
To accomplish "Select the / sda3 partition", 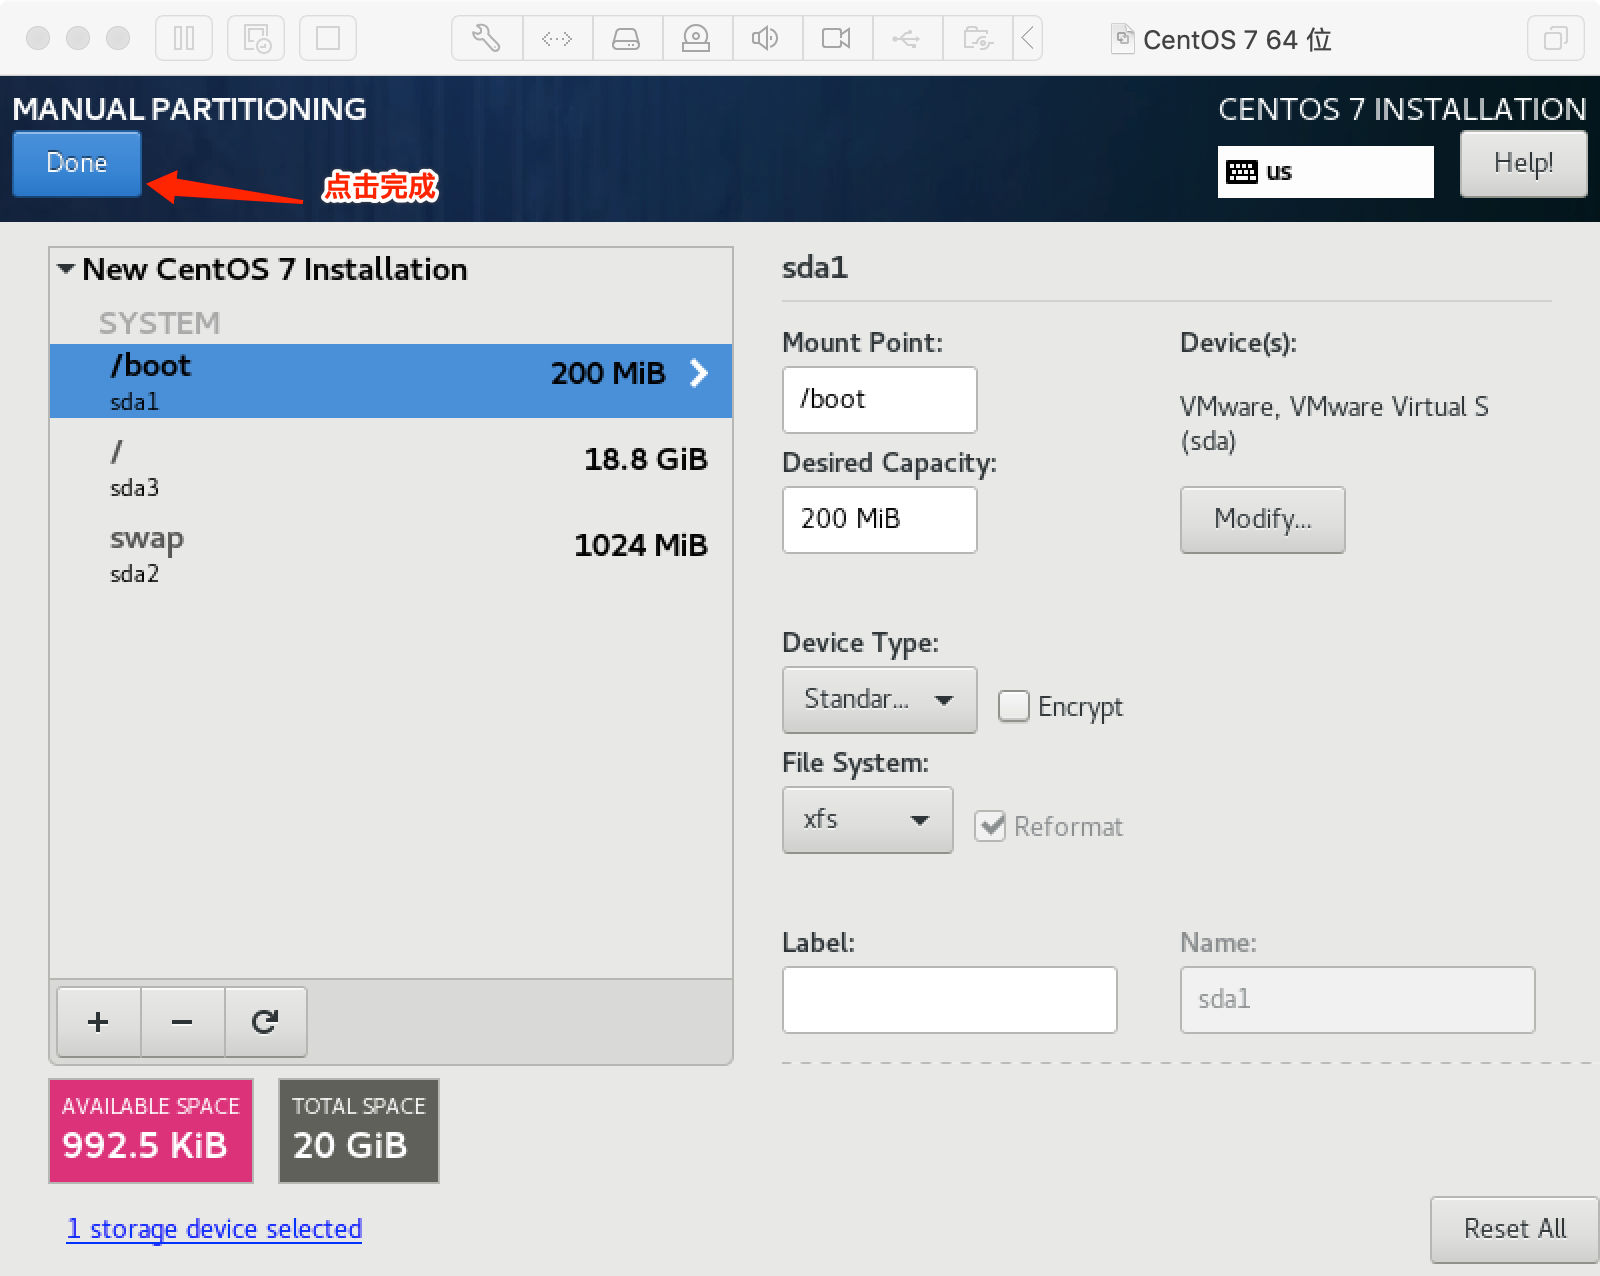I will pyautogui.click(x=391, y=467).
